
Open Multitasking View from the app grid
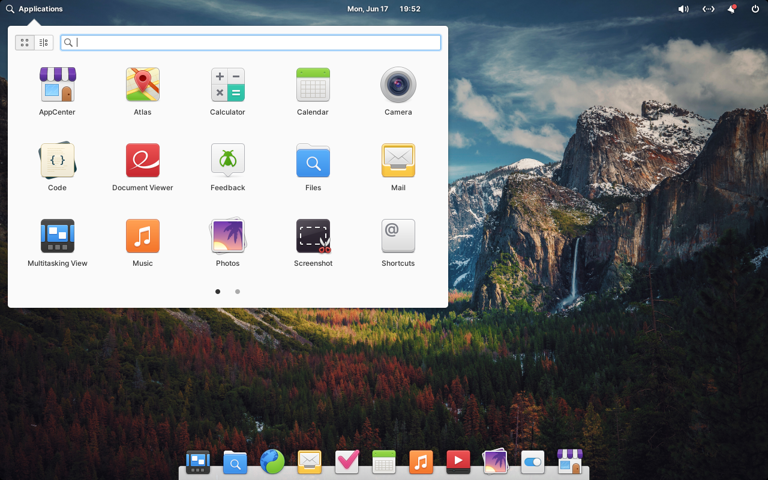(57, 242)
